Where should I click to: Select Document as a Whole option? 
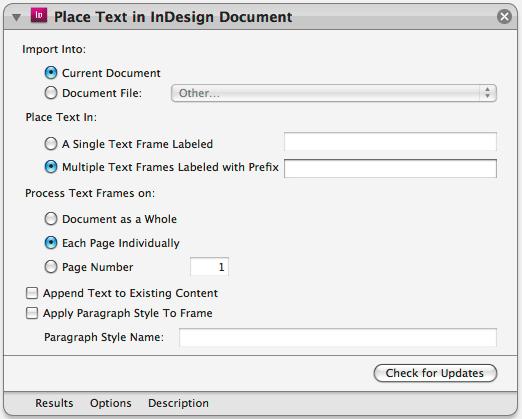(51, 219)
